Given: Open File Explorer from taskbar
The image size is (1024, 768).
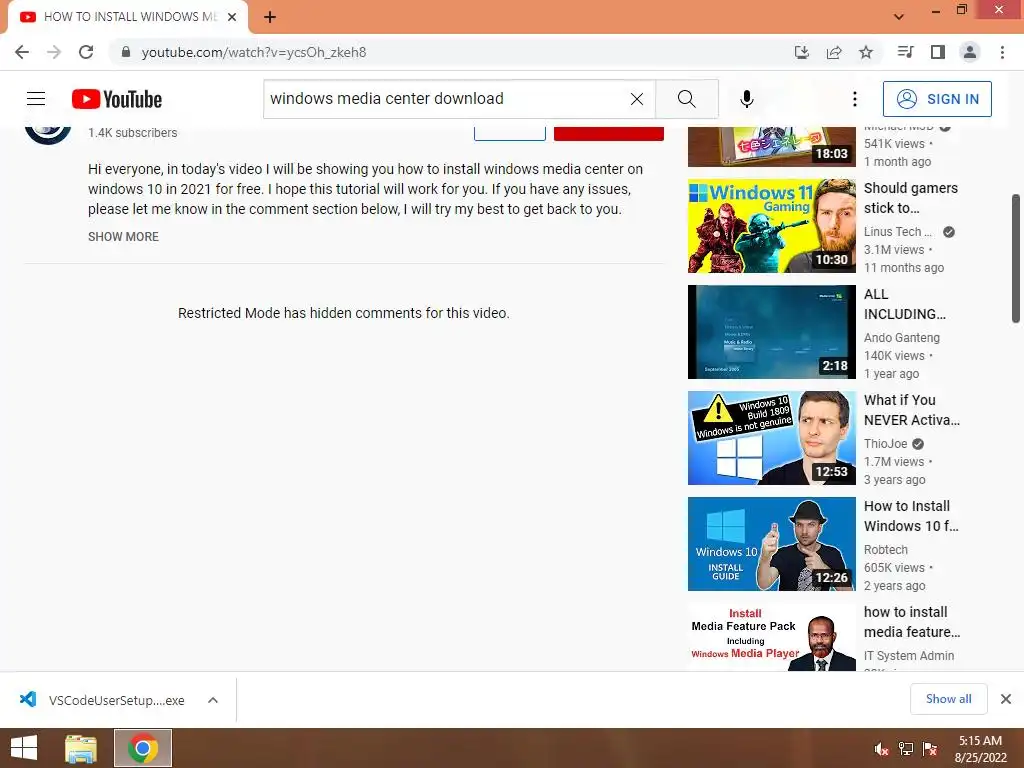Looking at the screenshot, I should pos(81,748).
